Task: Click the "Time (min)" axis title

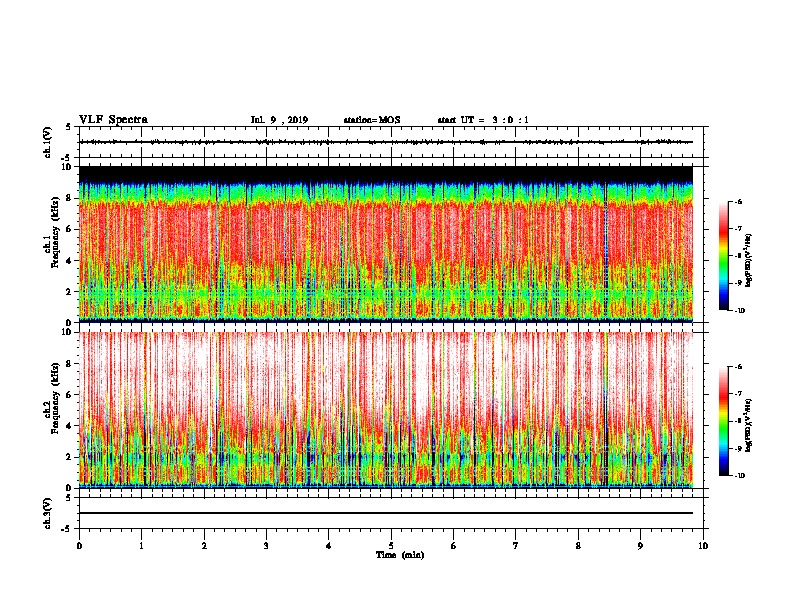Action: point(400,555)
